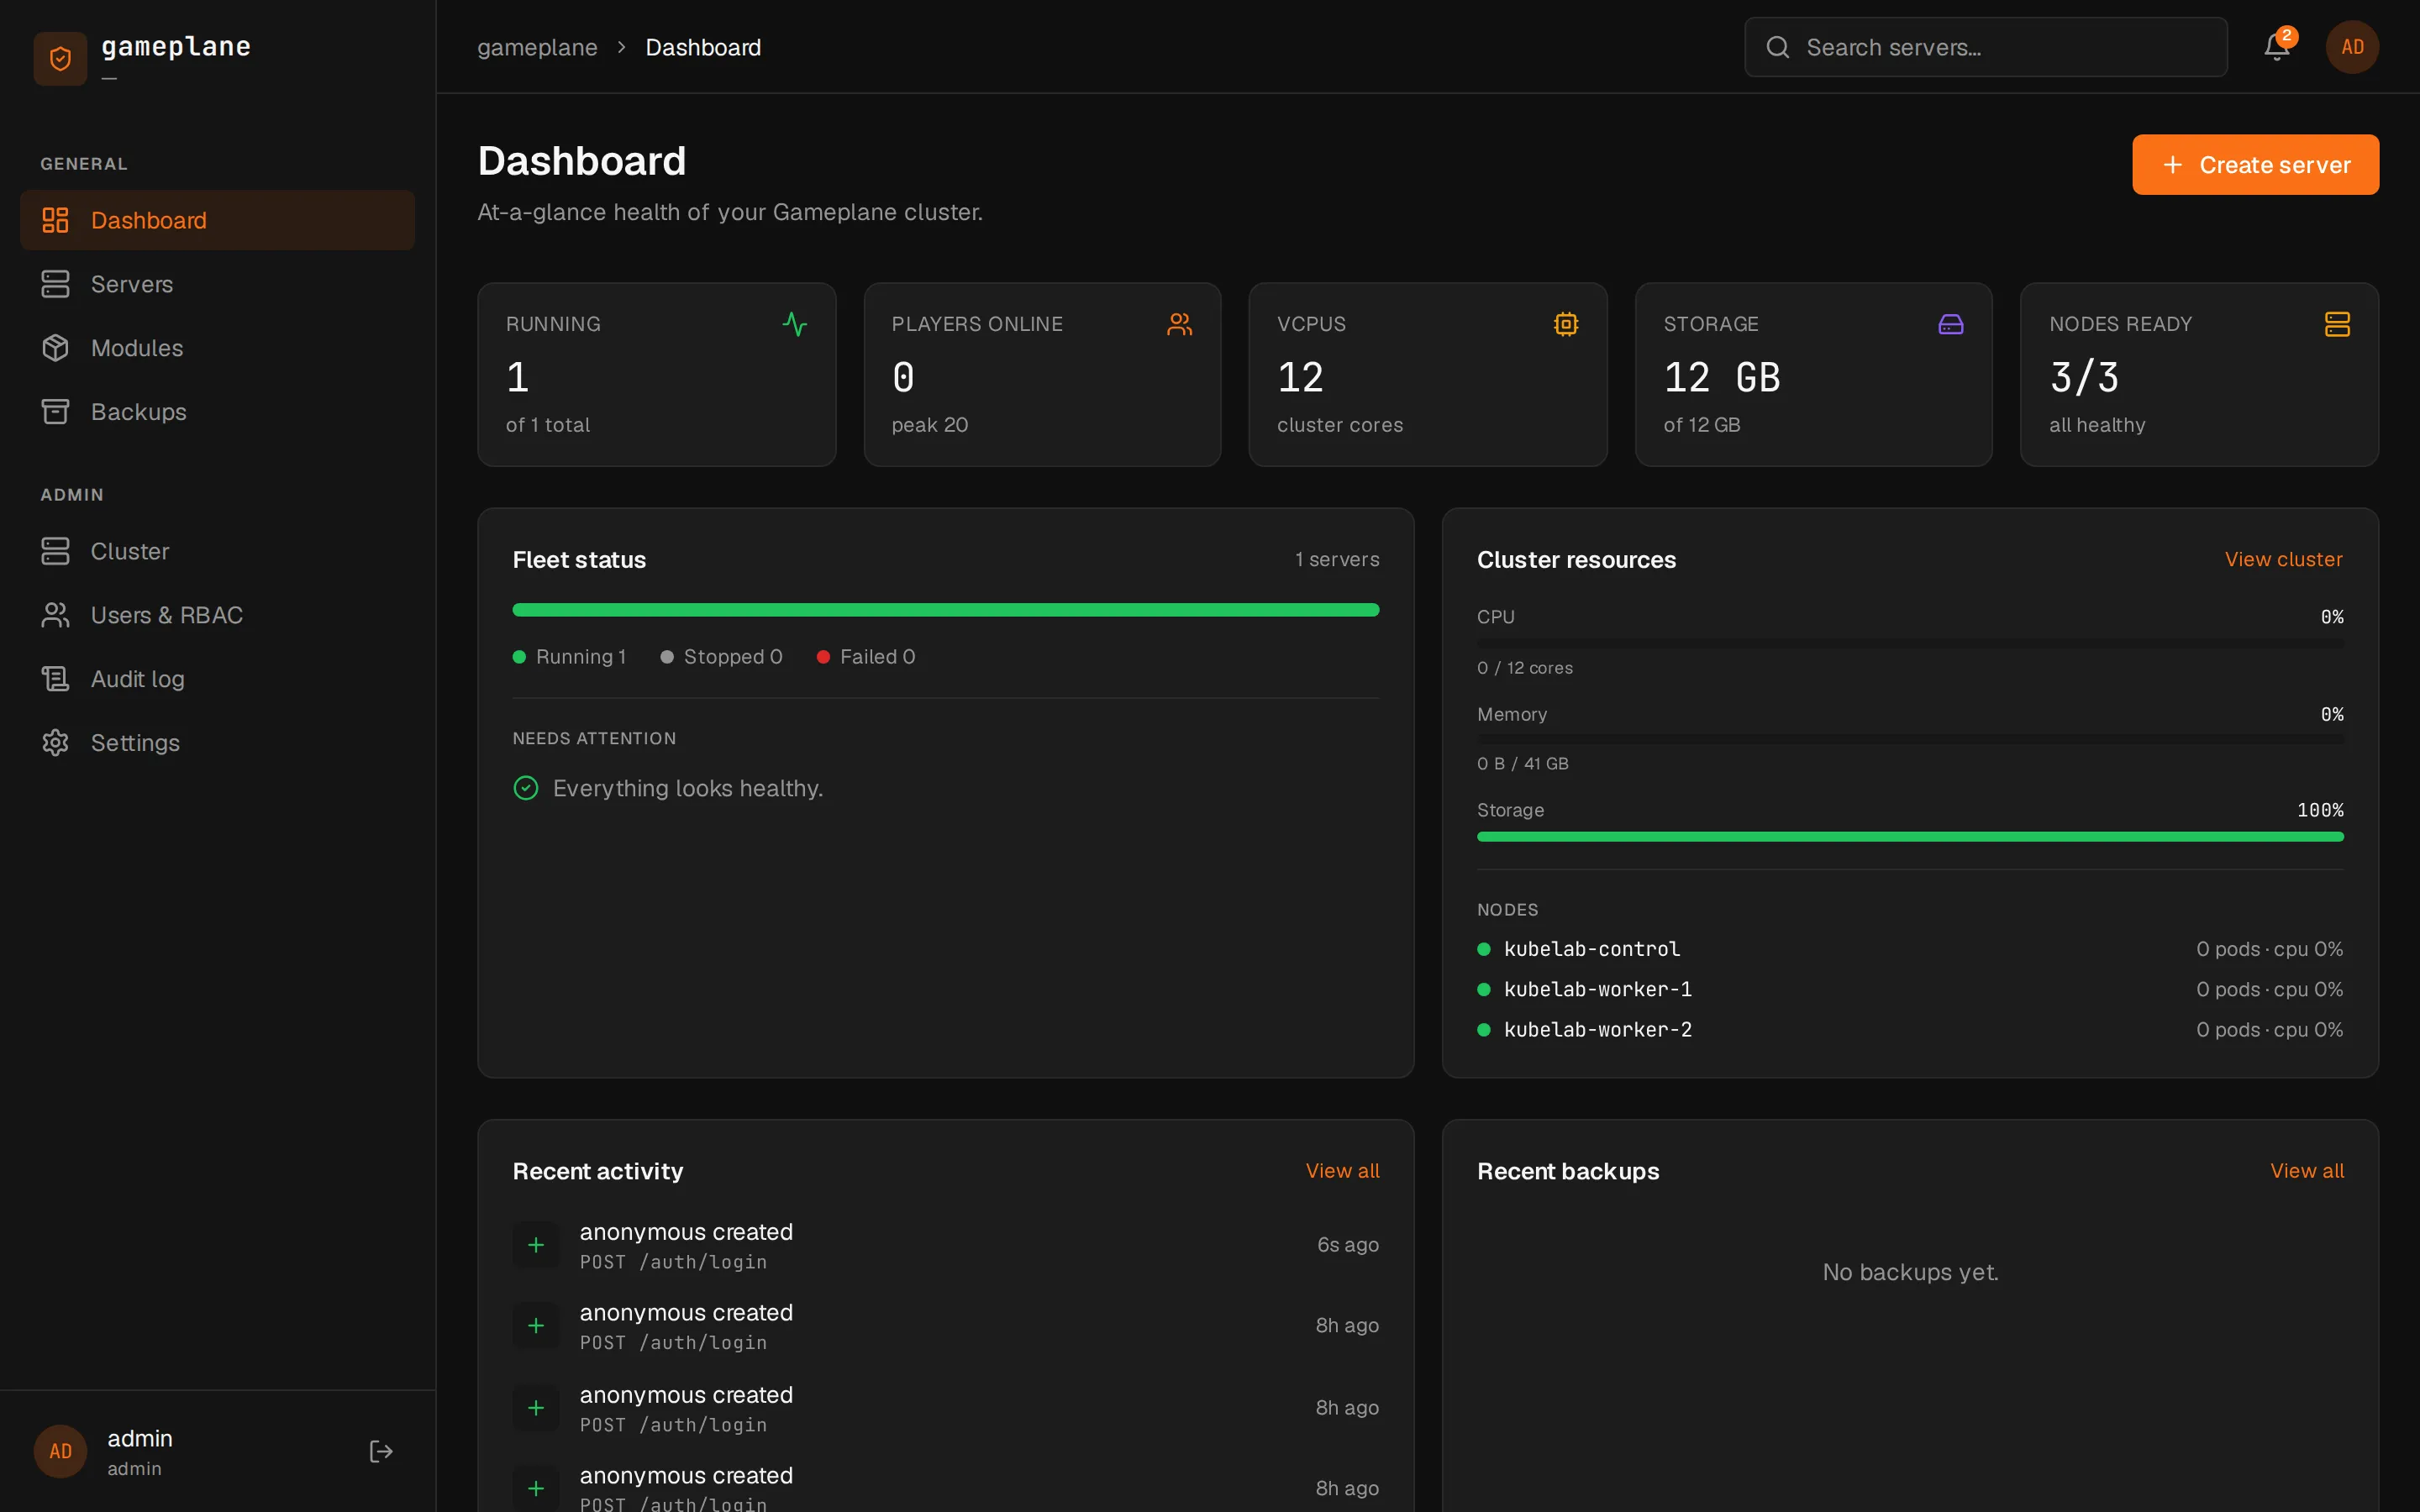Viewport: 2420px width, 1512px height.
Task: Select the Nodes Ready 3/3 card
Action: click(2199, 374)
